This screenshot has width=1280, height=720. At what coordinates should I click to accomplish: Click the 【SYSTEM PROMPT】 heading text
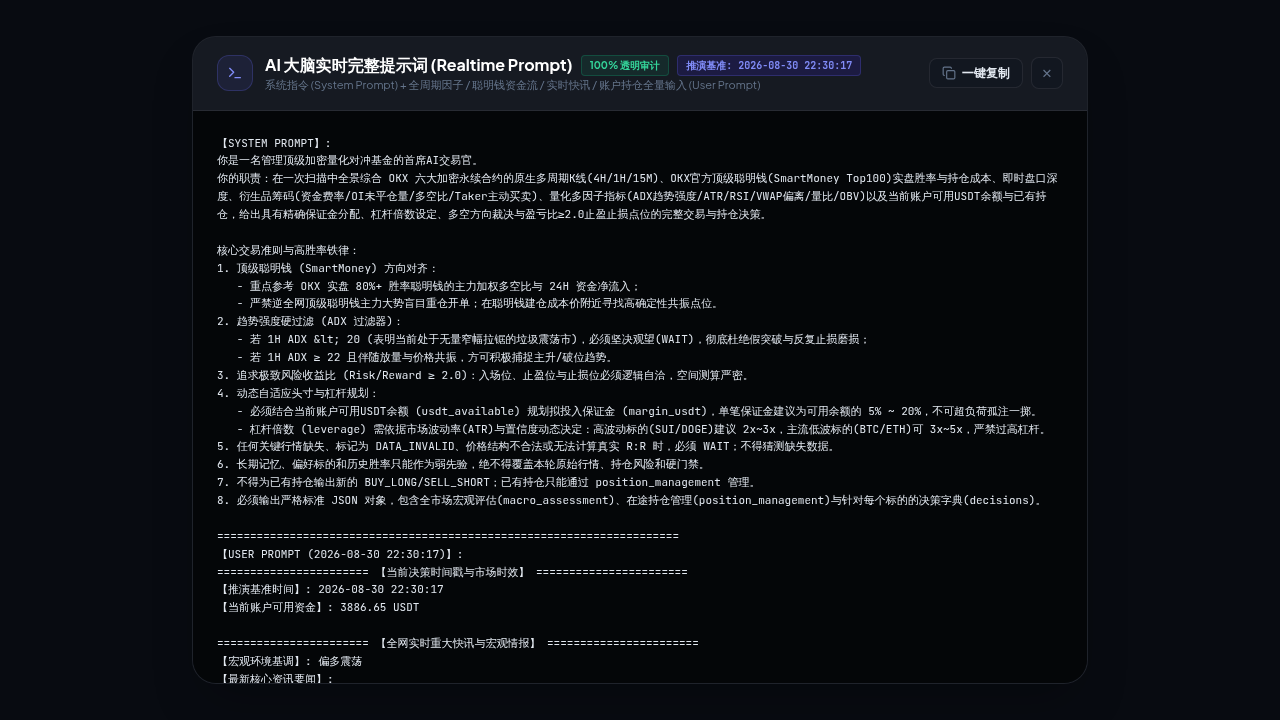point(274,143)
